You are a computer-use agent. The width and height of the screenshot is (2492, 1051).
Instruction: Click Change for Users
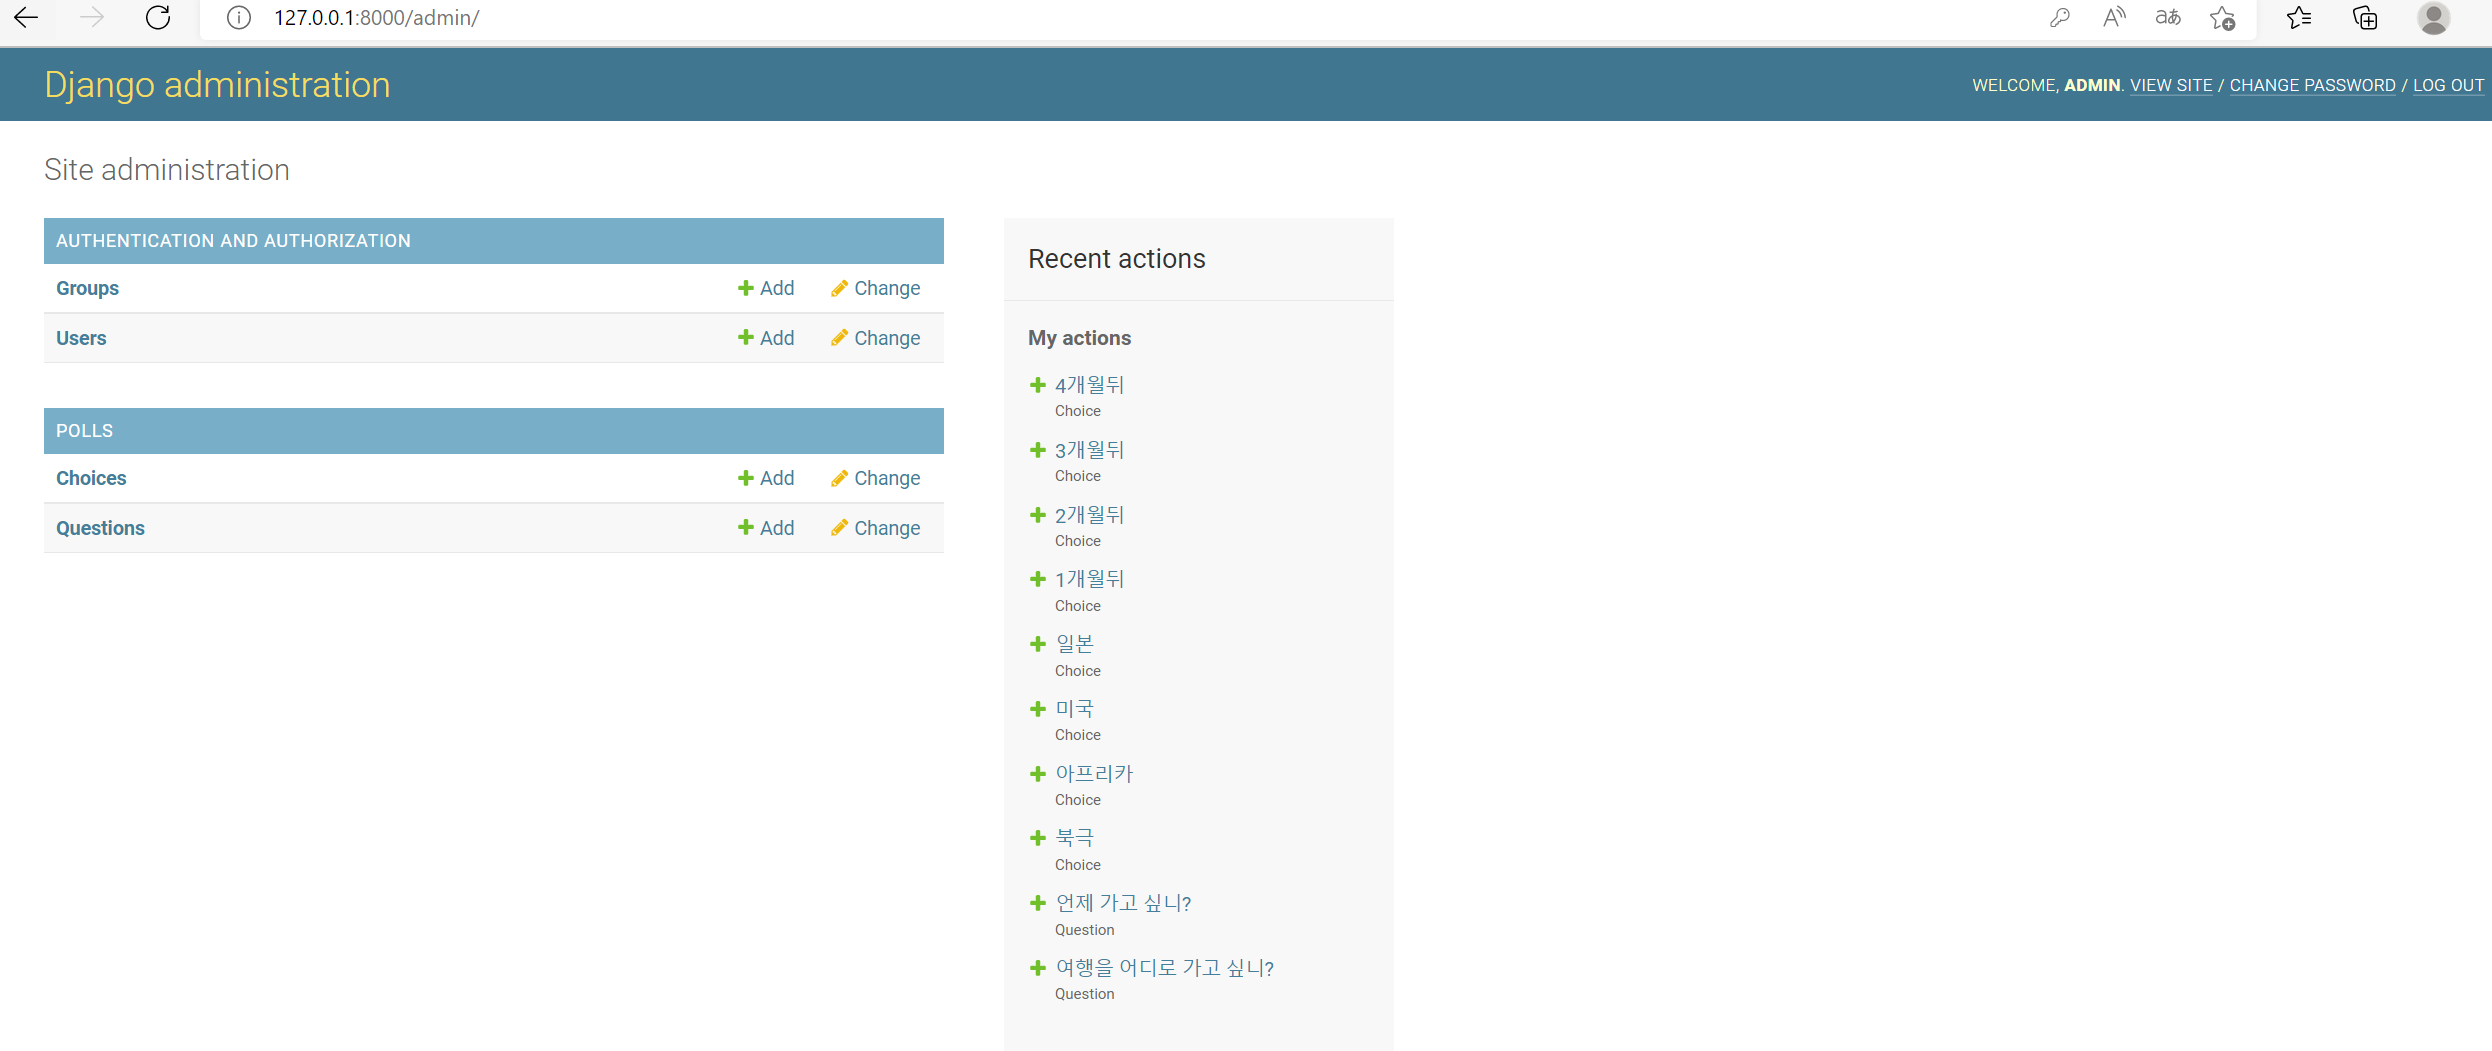click(875, 338)
